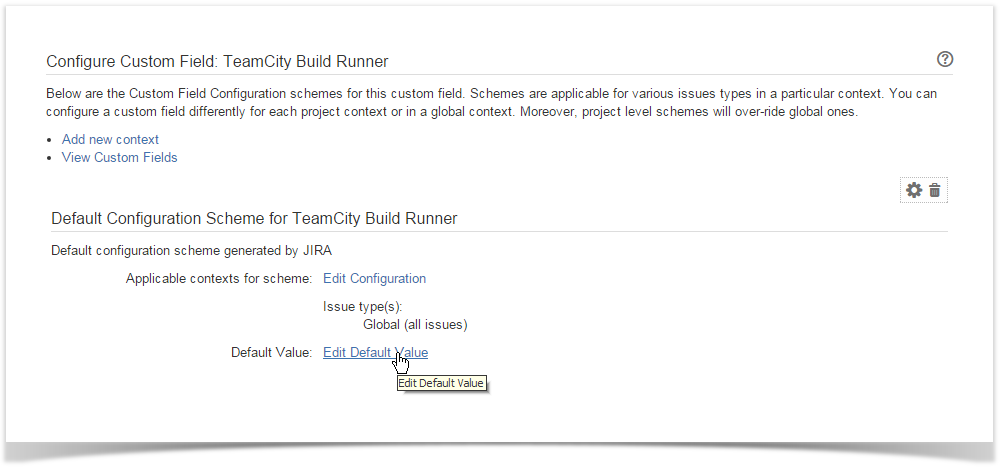This screenshot has height=471, width=1007.
Task: Click the scheme generated by JIRA description
Action: [x=198, y=250]
